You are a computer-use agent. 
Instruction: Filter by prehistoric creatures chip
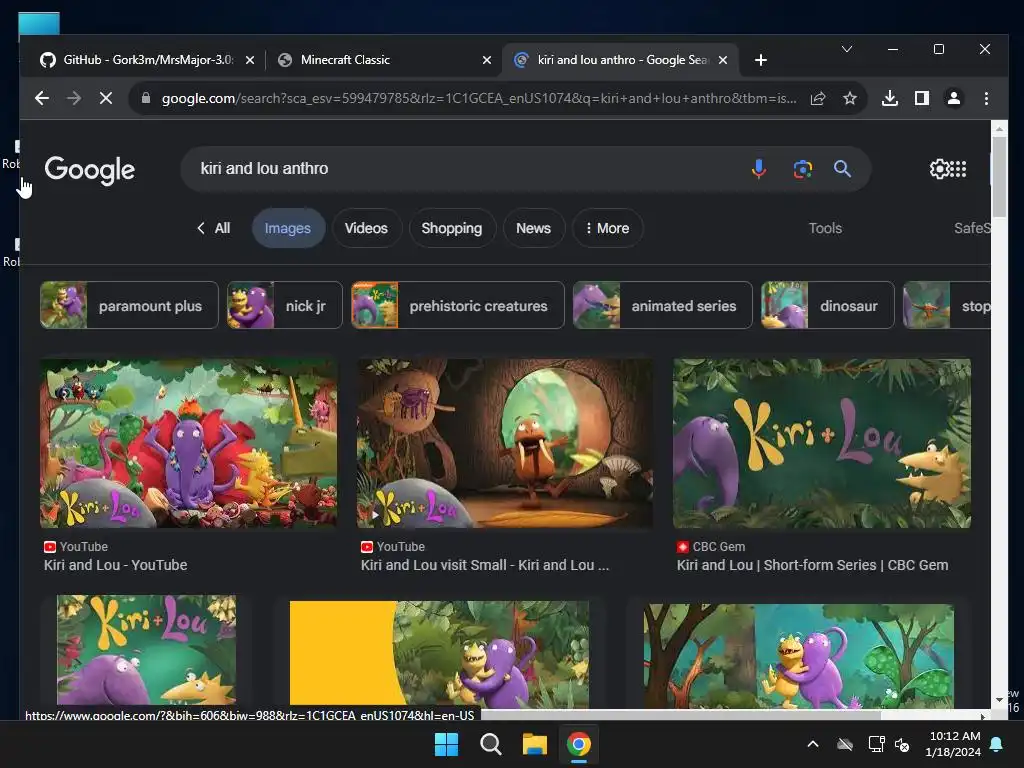point(458,305)
